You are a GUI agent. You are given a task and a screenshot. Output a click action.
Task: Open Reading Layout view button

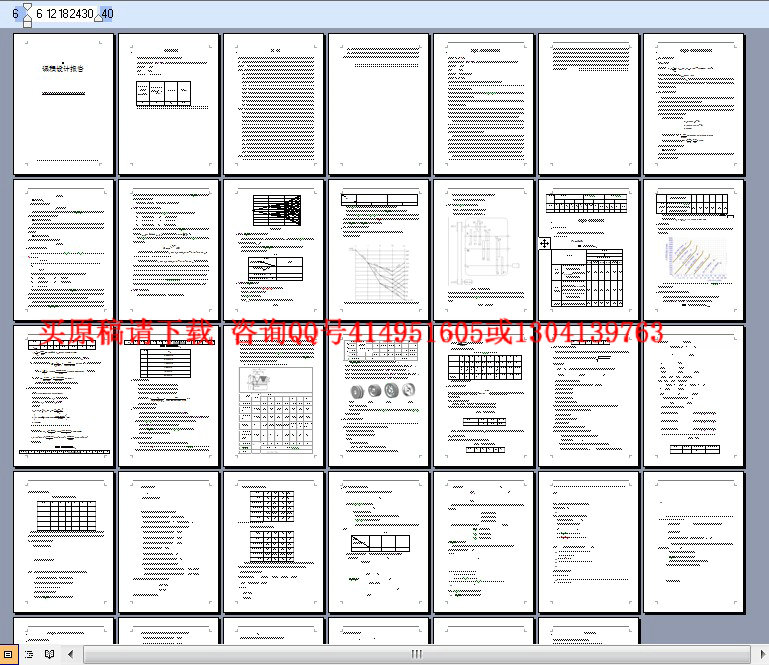(50, 654)
